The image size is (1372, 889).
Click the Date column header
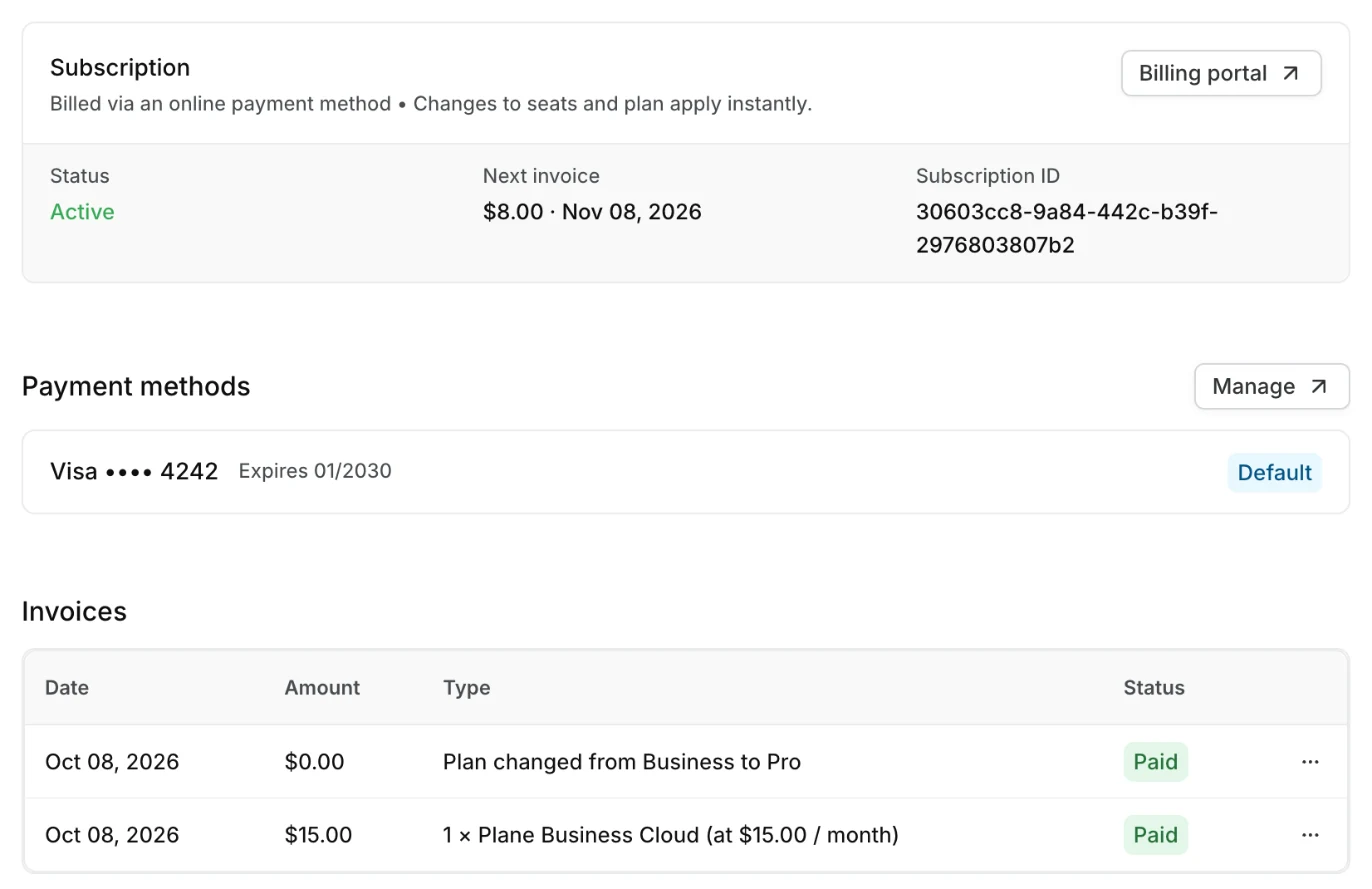tap(67, 688)
